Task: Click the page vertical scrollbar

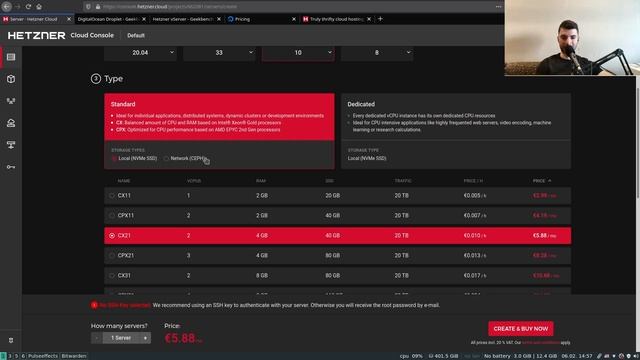Action: point(638,143)
